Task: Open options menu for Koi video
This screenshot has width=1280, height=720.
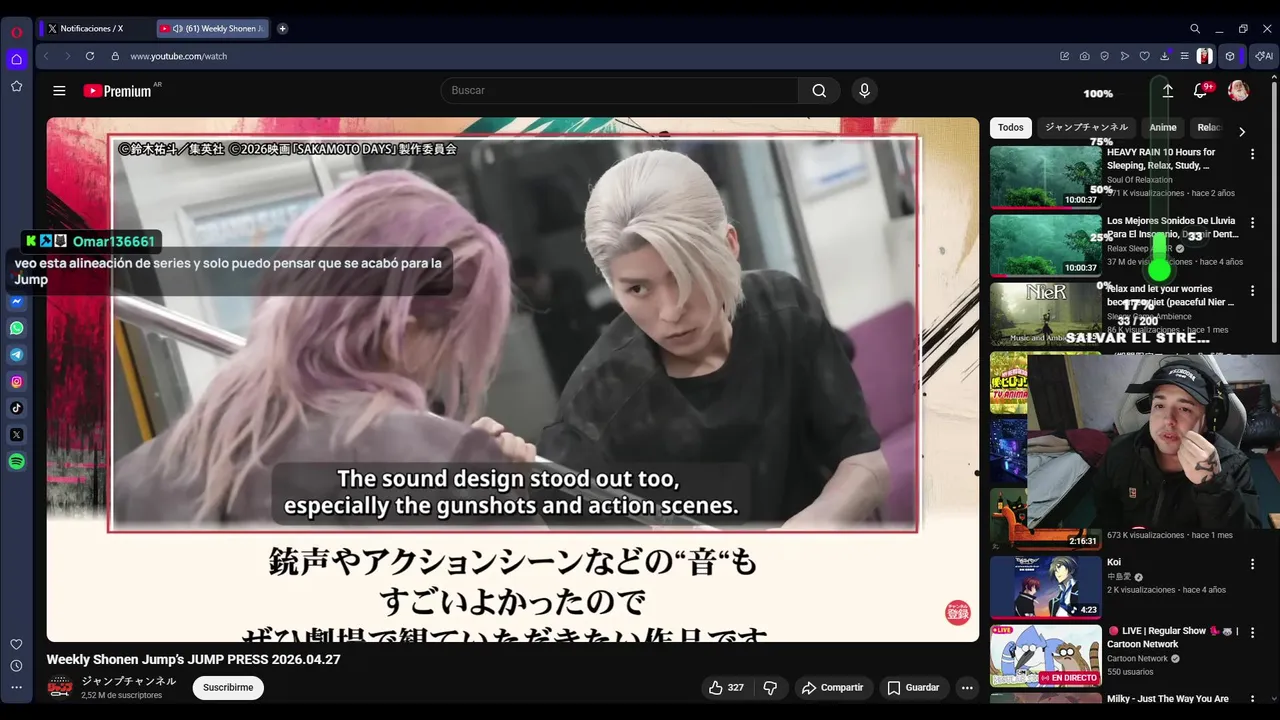Action: click(1252, 564)
